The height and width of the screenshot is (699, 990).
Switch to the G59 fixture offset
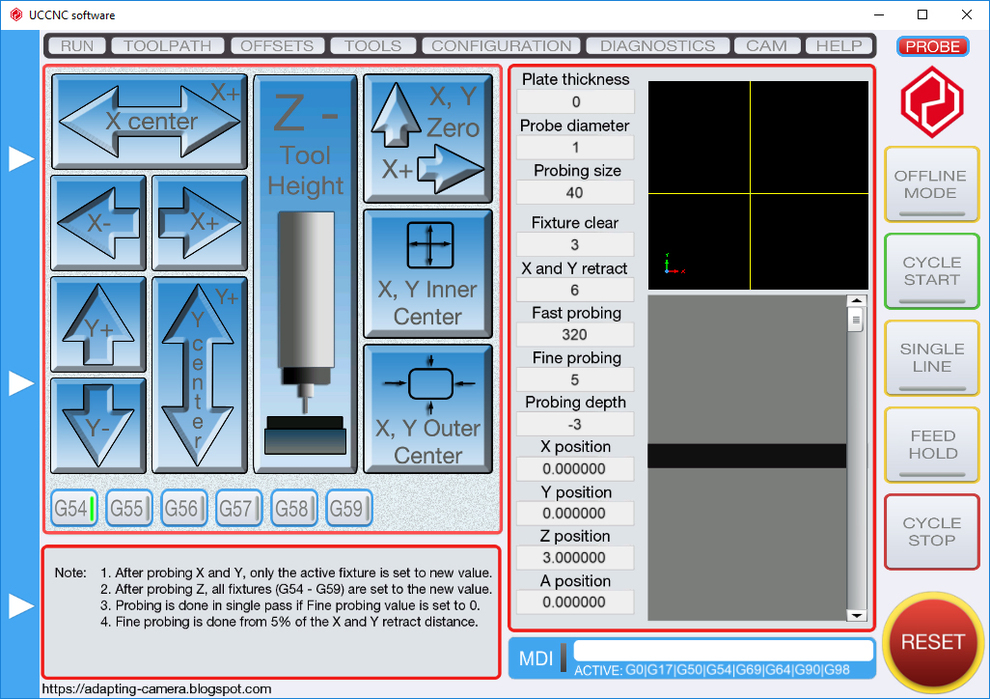(349, 508)
